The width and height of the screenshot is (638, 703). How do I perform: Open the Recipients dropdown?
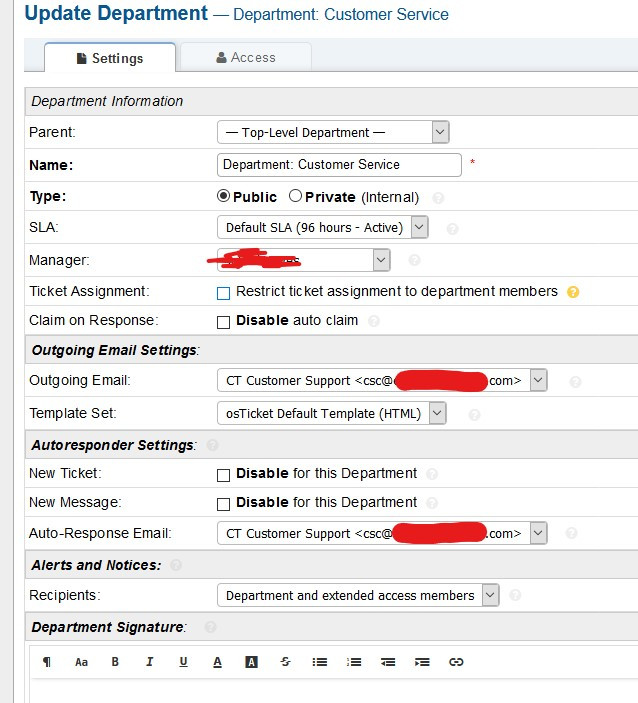pos(358,595)
